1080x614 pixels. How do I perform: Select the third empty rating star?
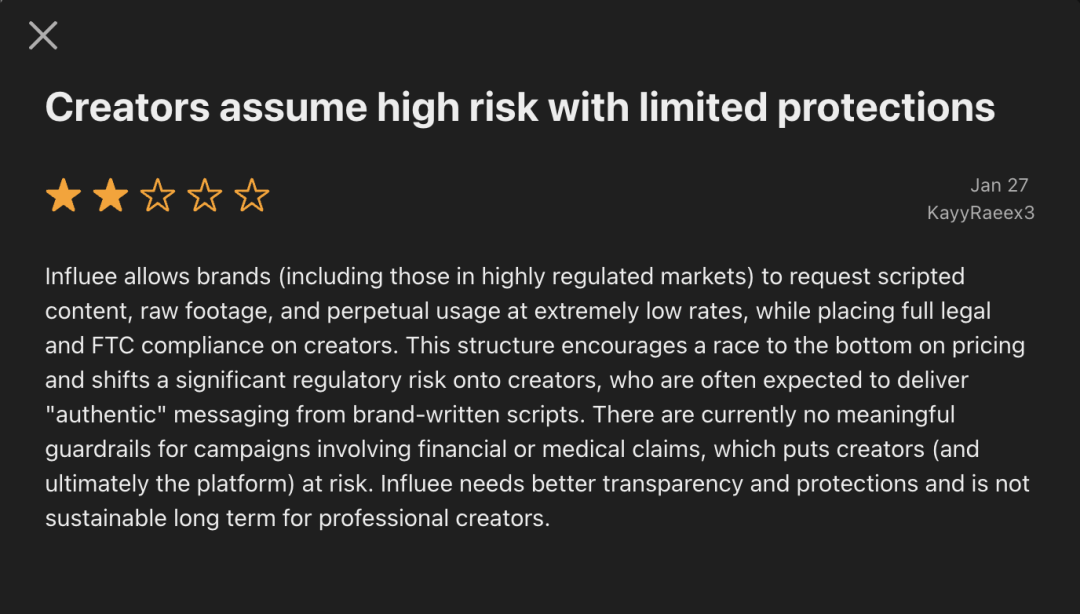coord(157,196)
